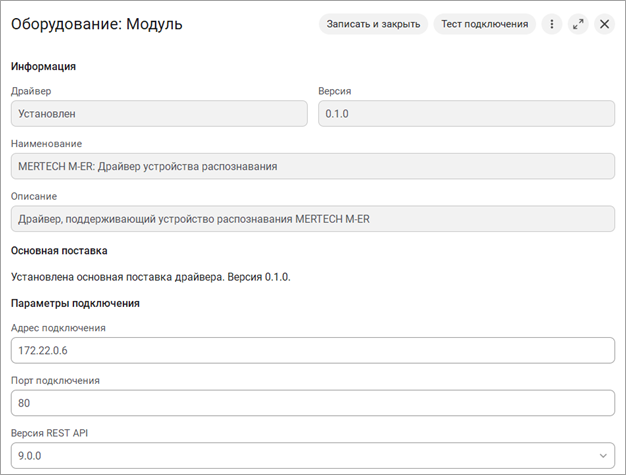626x475 pixels.
Task: Click the Порт подключения label
Action: tap(55, 381)
